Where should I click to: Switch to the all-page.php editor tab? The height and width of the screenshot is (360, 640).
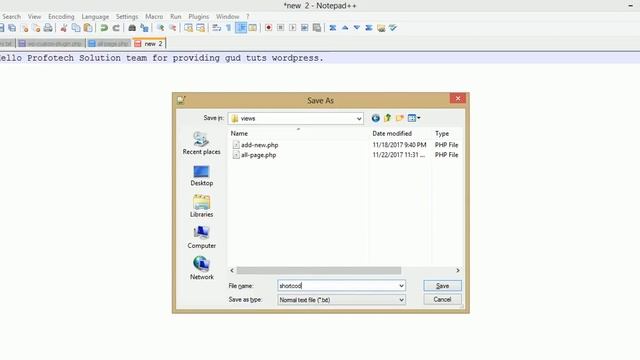109,43
